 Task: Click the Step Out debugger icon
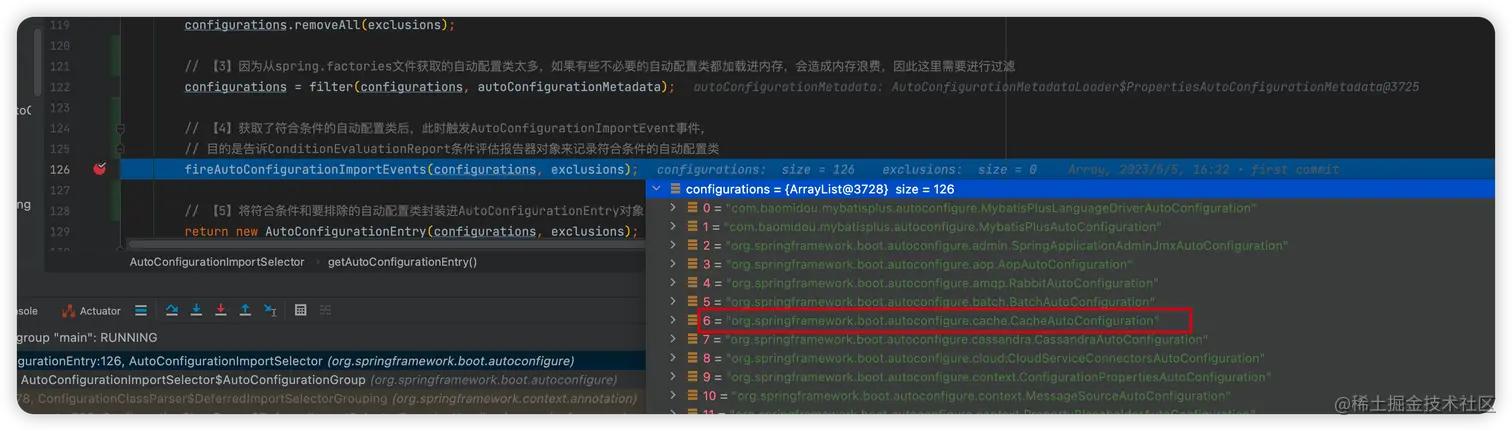click(x=245, y=311)
